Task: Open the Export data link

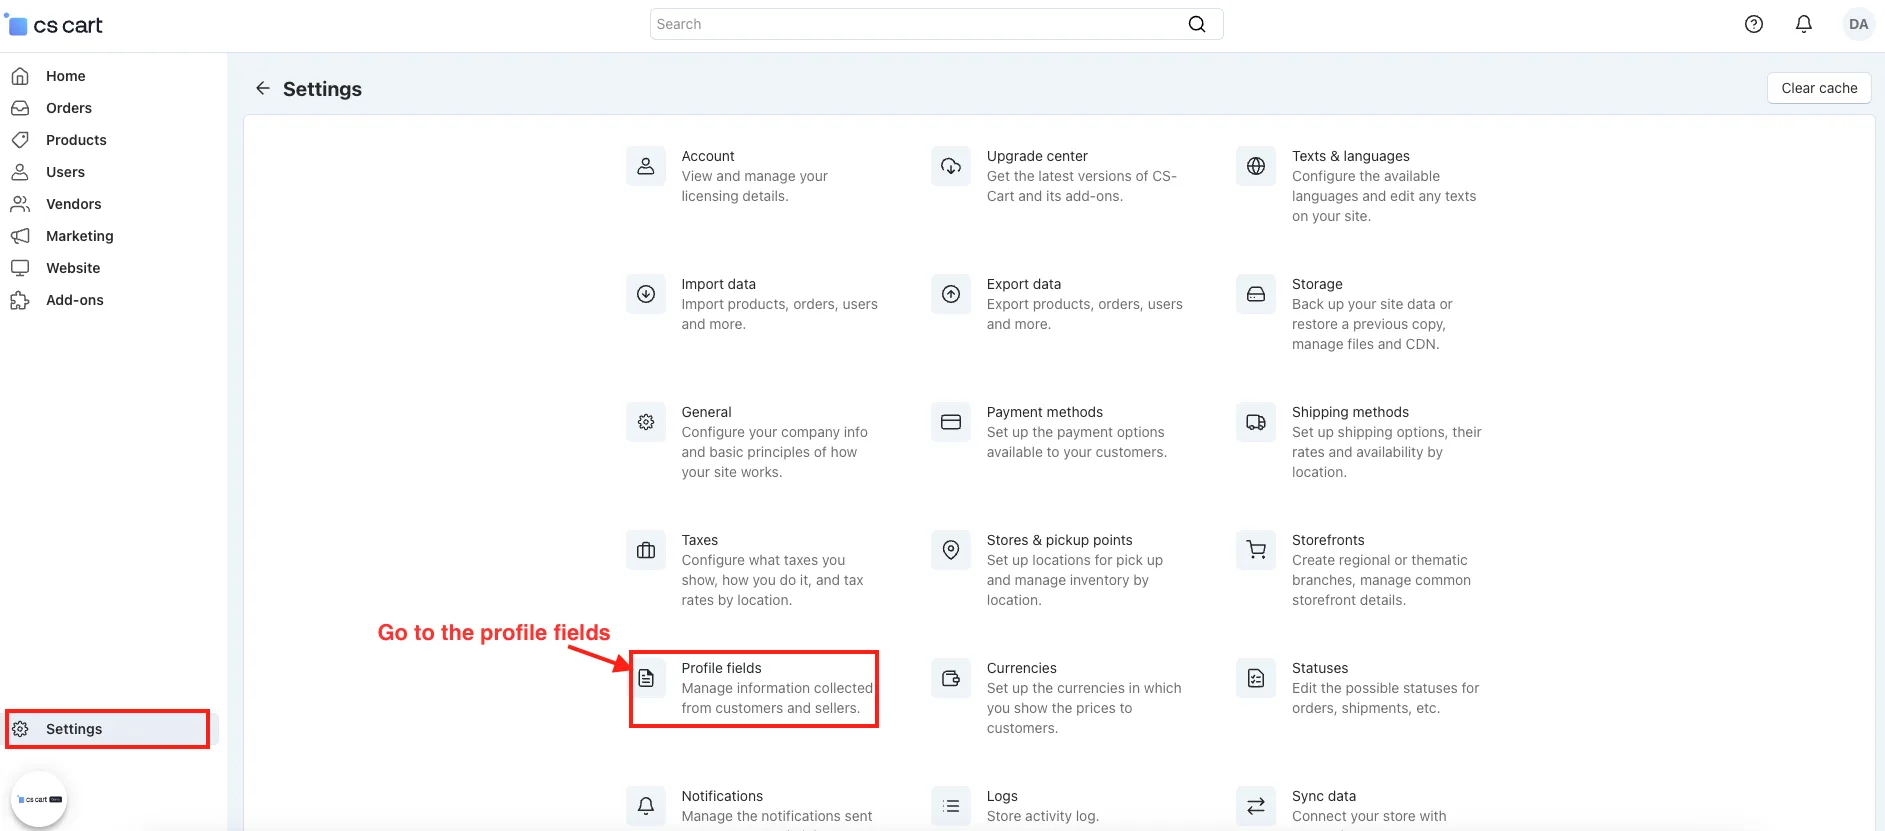Action: (1024, 284)
